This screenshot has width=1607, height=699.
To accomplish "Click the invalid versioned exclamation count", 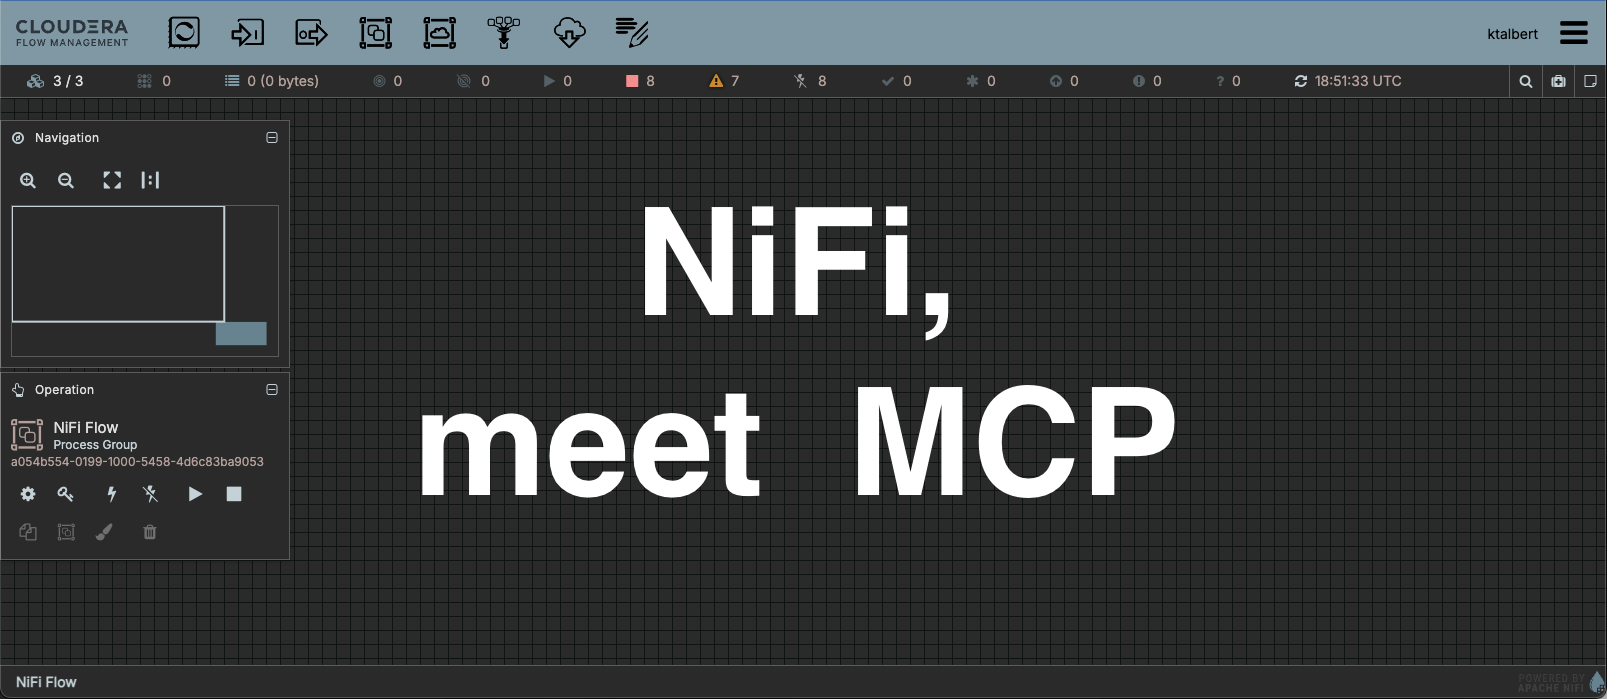I will click(1147, 81).
